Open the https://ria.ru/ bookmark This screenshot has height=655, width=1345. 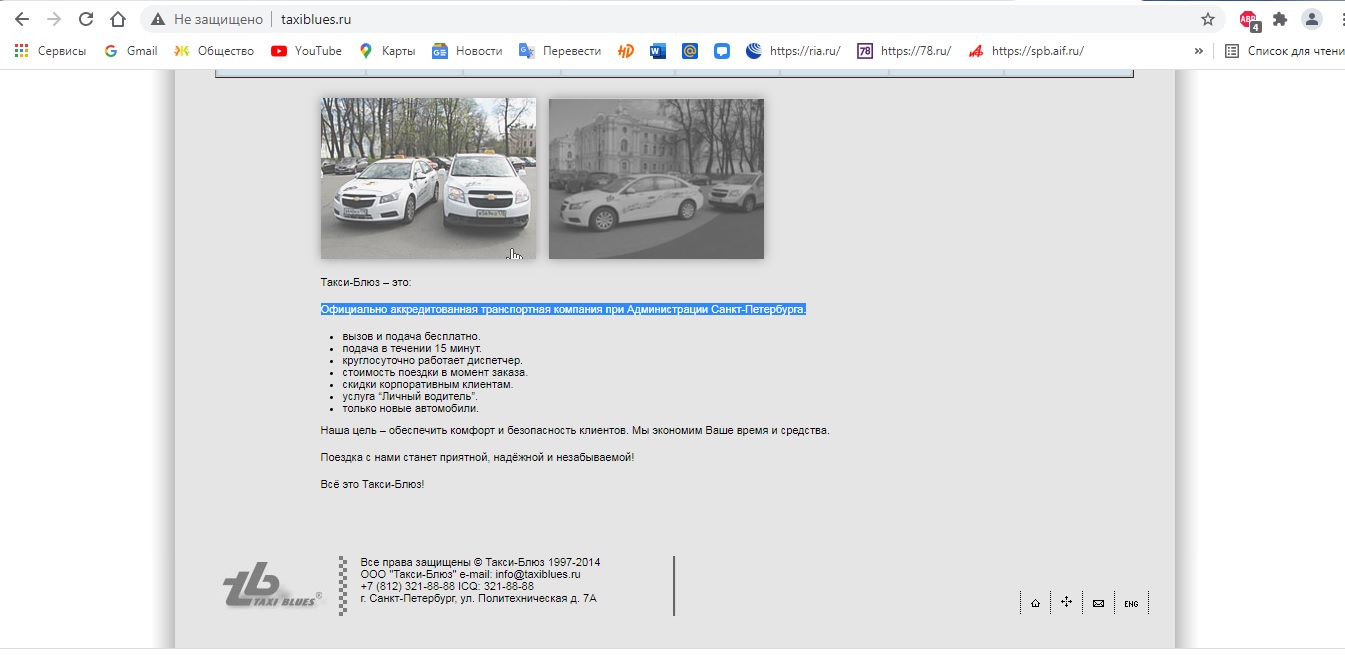(793, 51)
